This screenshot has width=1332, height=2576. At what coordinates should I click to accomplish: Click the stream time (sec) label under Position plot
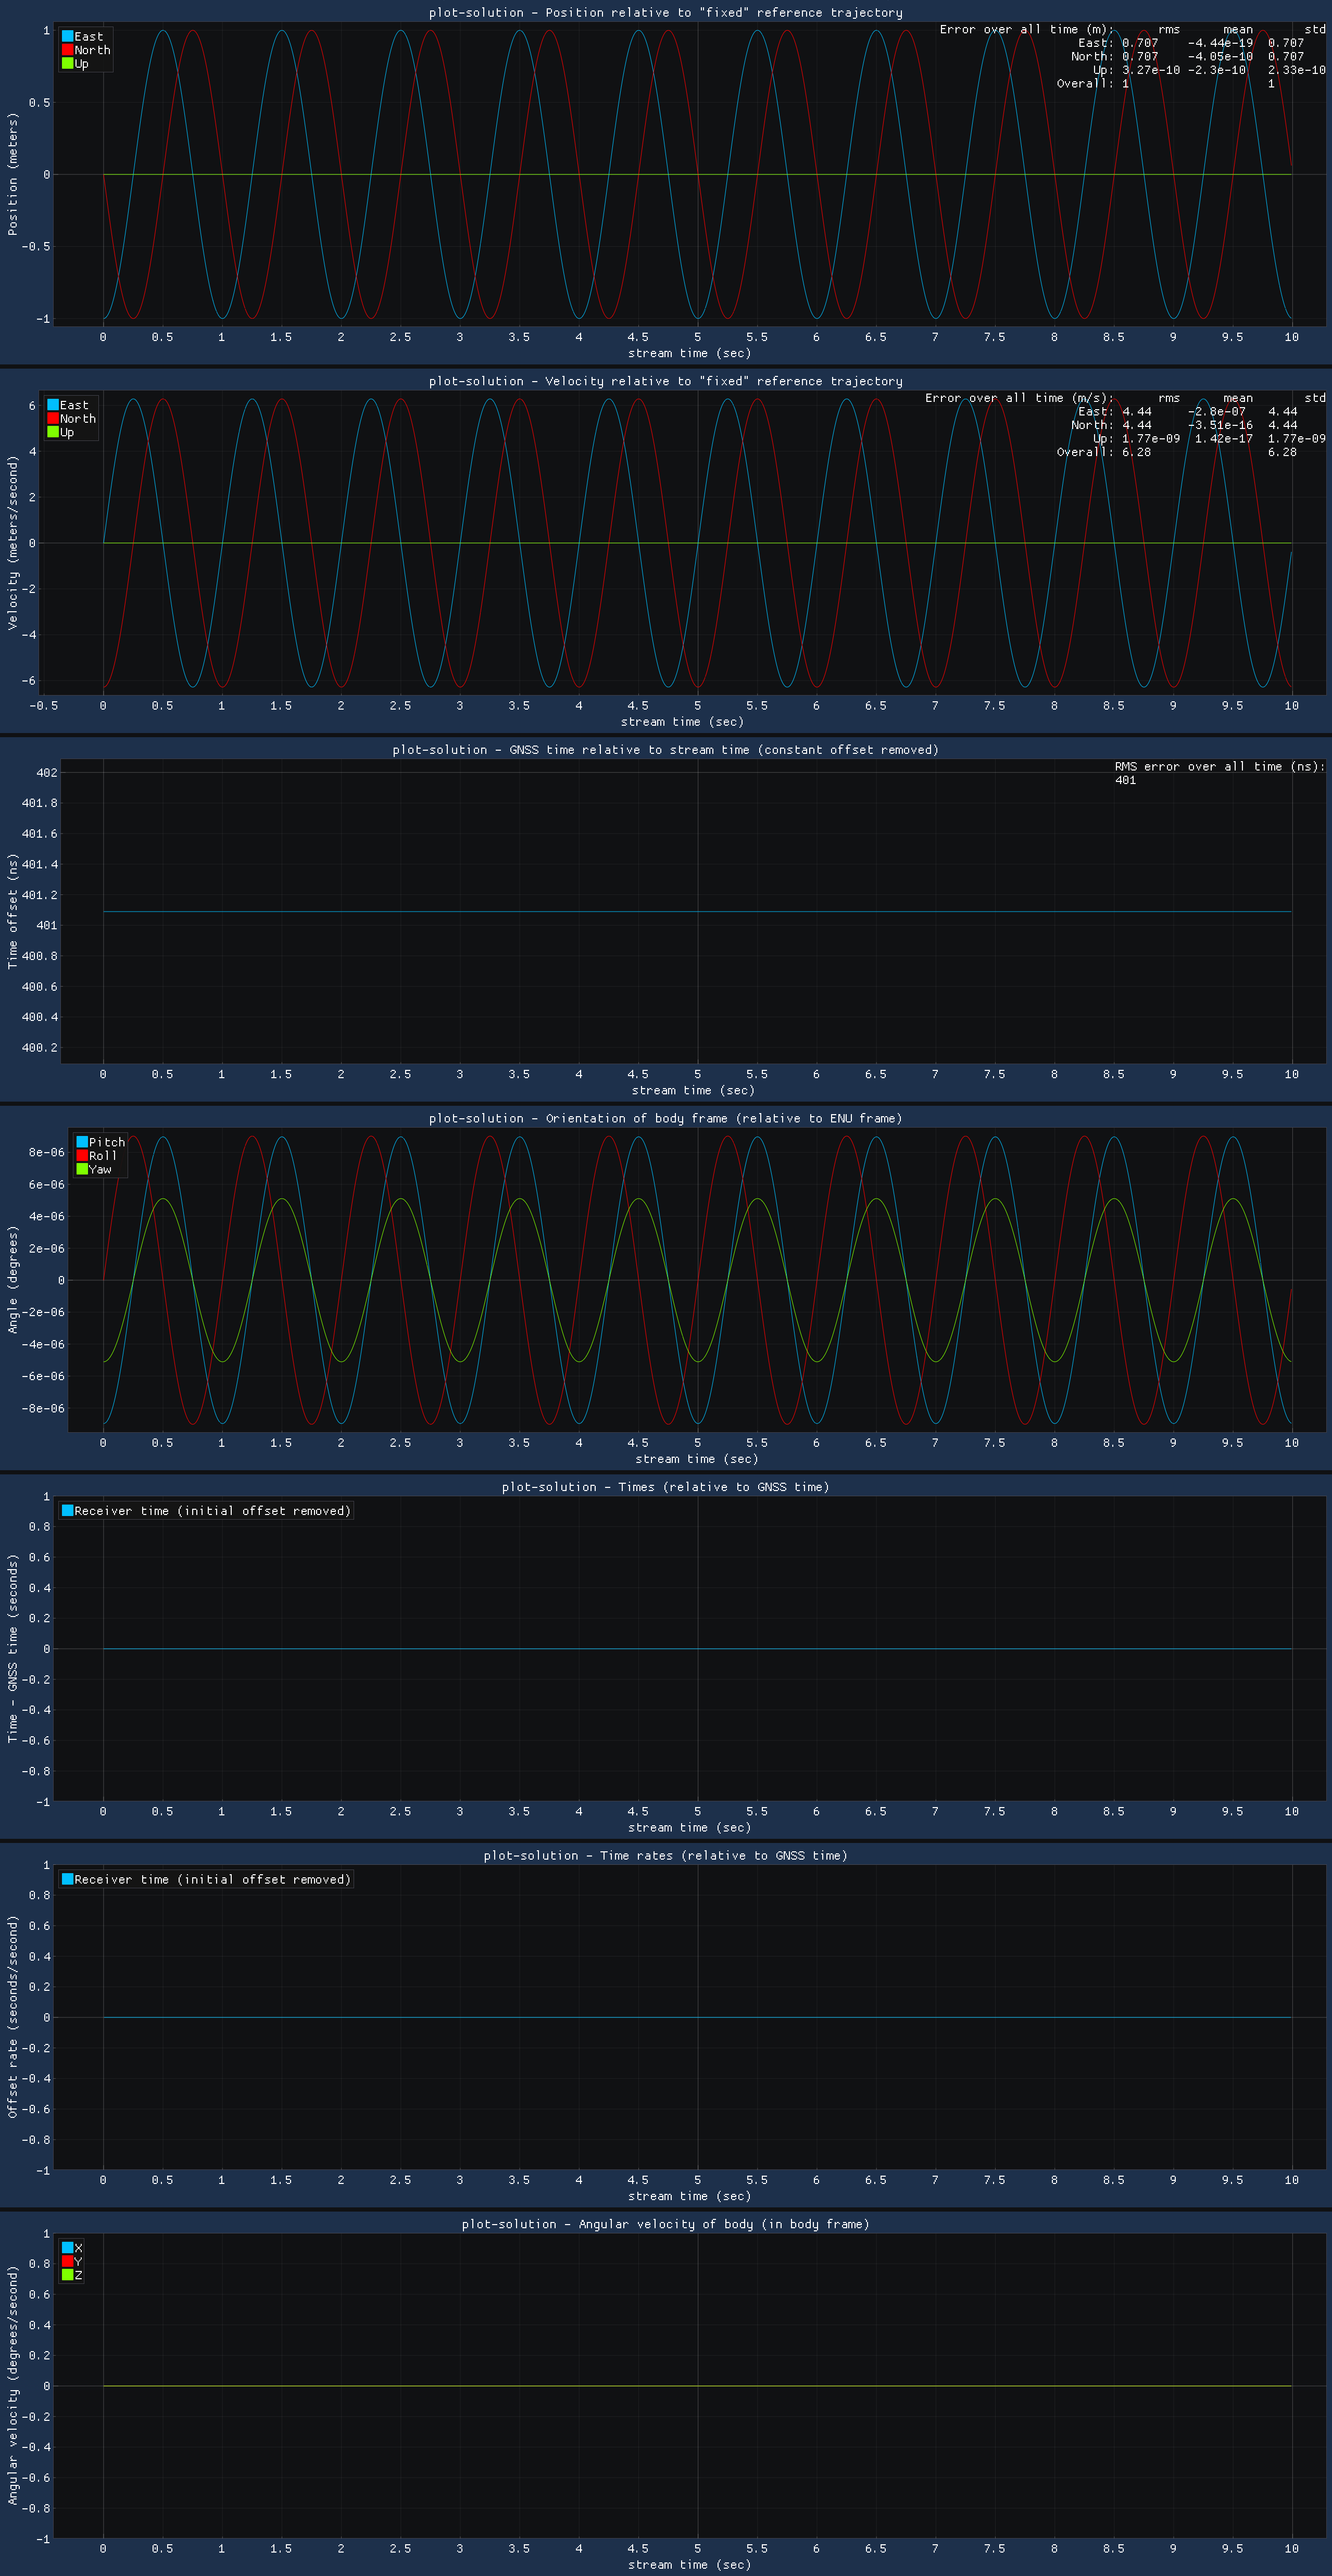[689, 353]
